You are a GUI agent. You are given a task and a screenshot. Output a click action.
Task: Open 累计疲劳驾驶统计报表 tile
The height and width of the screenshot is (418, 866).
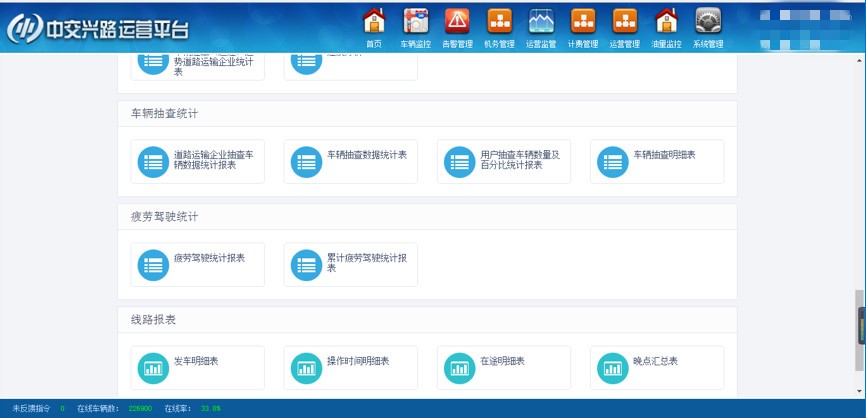(351, 264)
